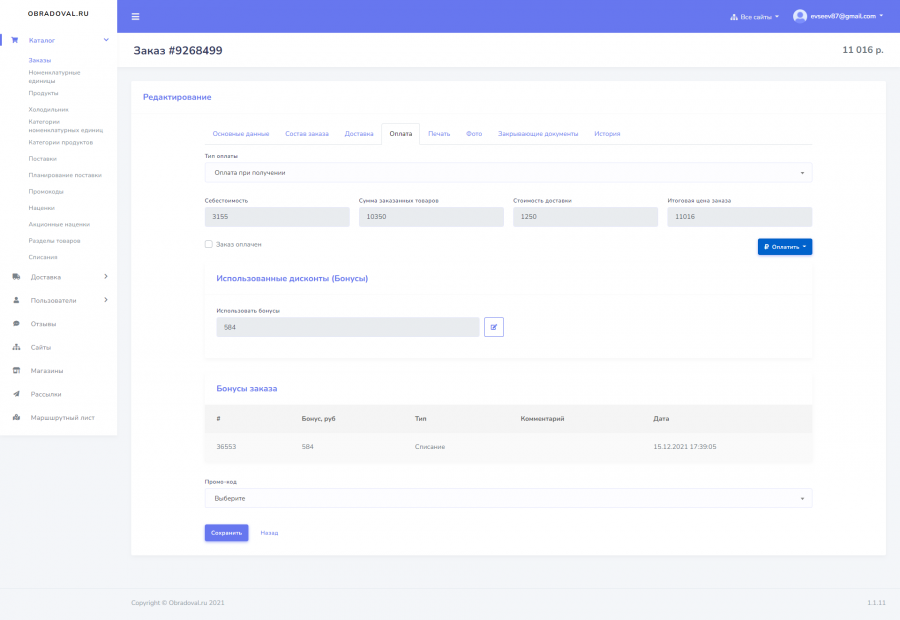Open Промокоды in the sidebar
The image size is (900, 620).
(46, 192)
